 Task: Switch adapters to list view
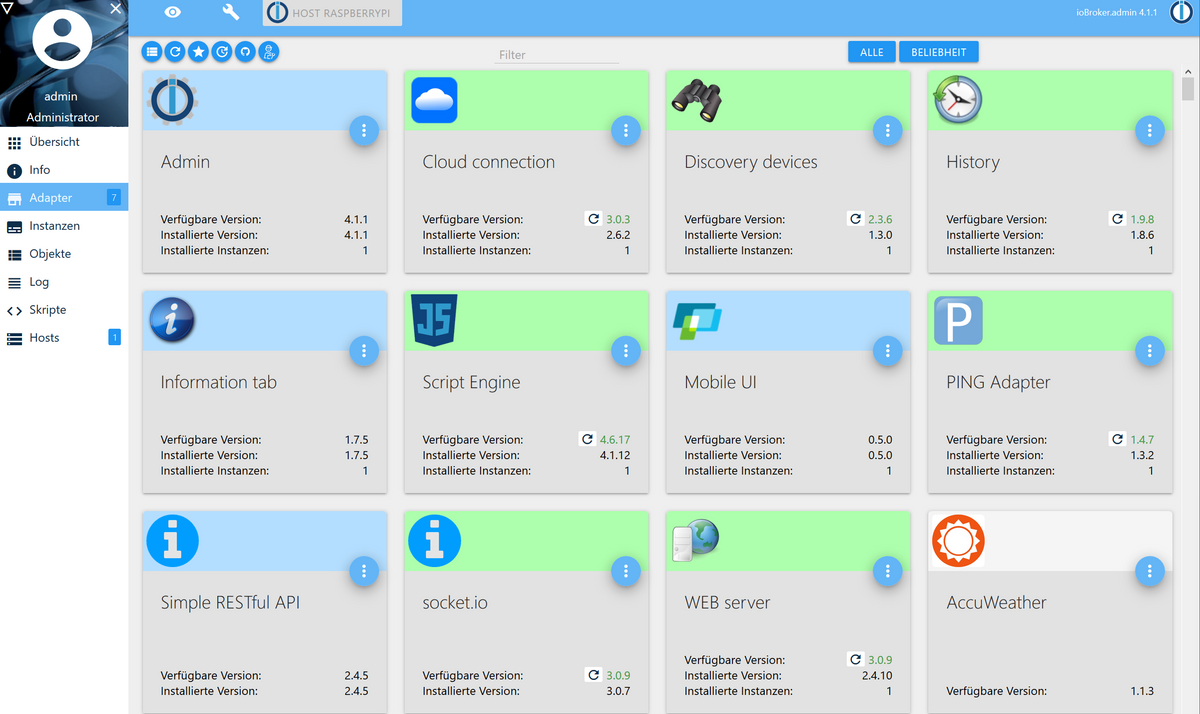pos(152,52)
